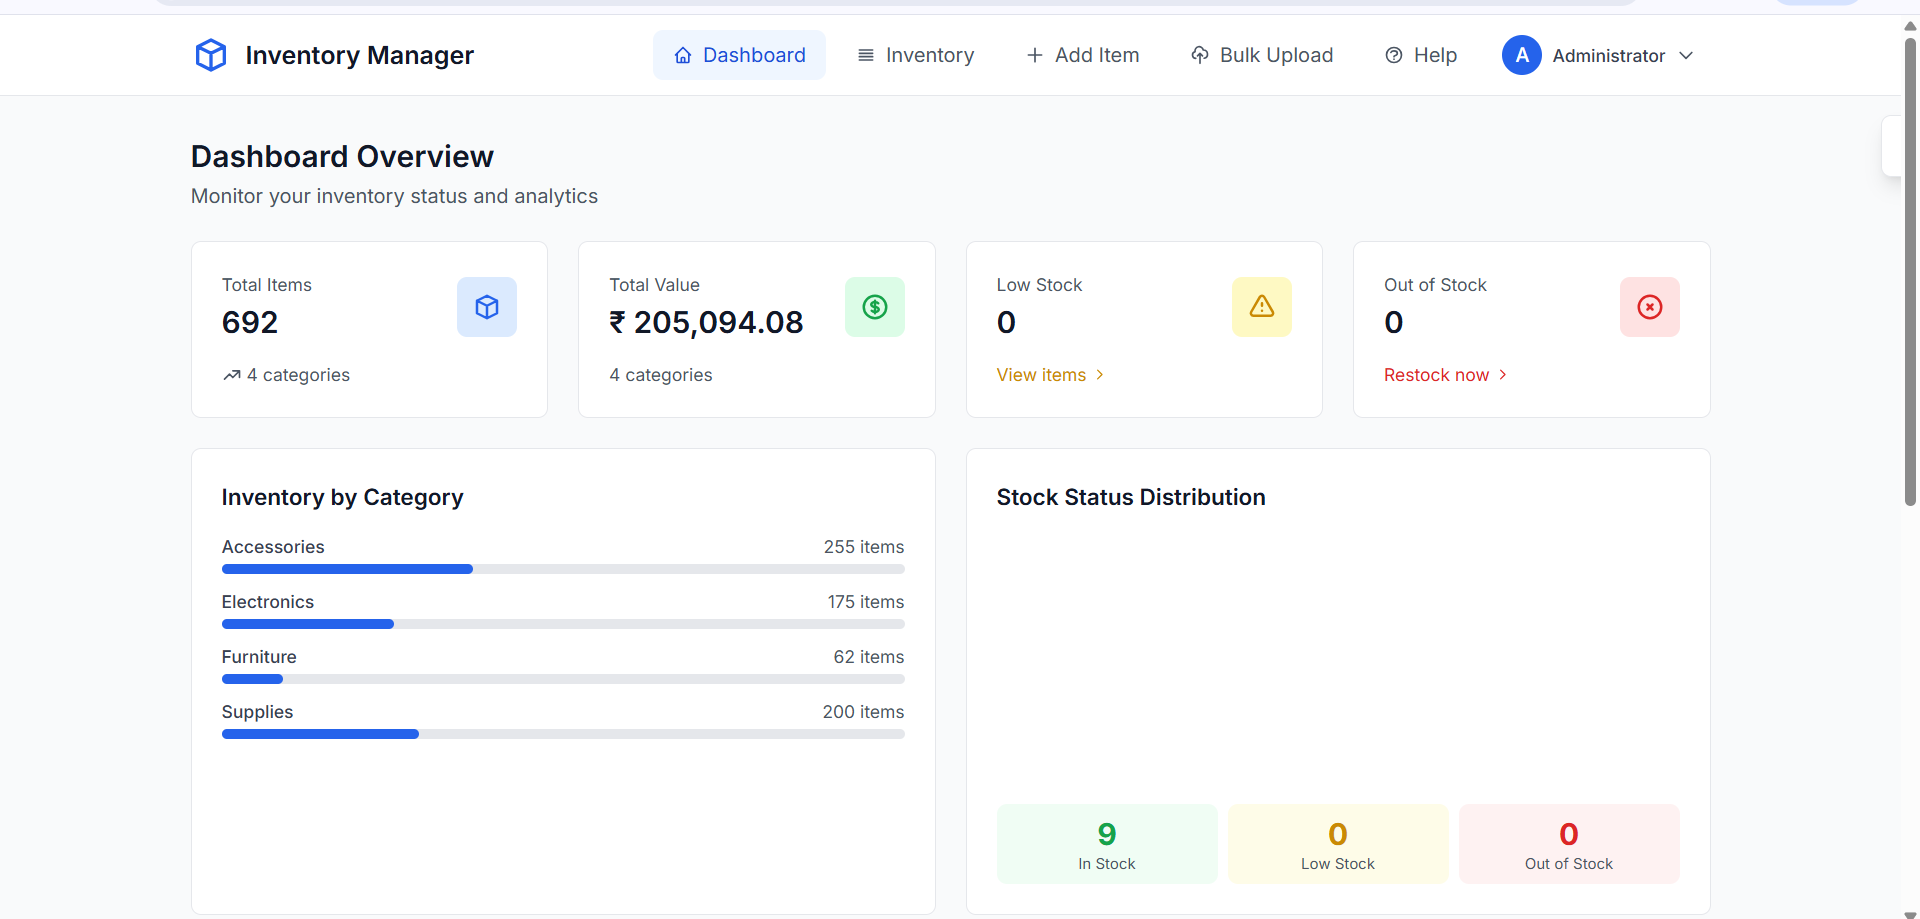Click the Administrator avatar circle

pos(1521,55)
